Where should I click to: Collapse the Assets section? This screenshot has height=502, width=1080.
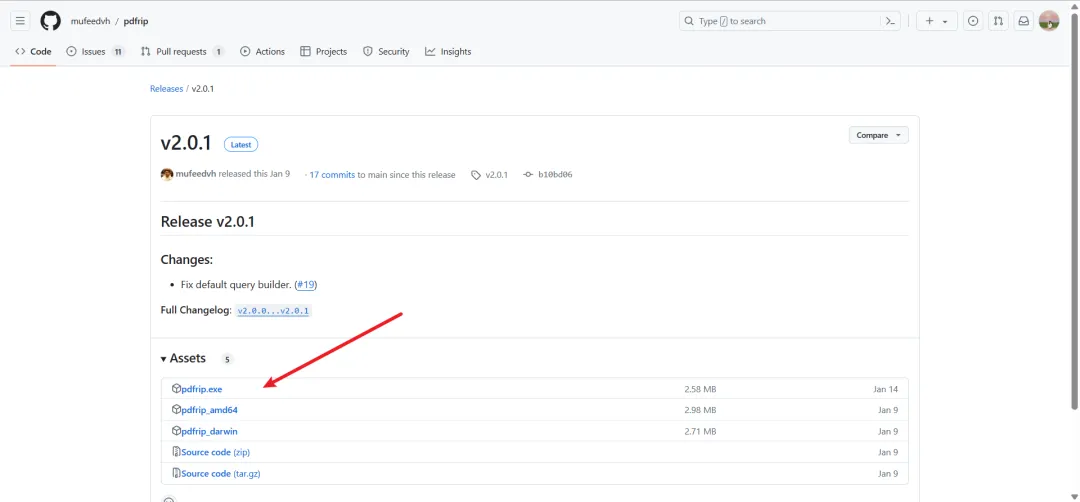pos(183,359)
